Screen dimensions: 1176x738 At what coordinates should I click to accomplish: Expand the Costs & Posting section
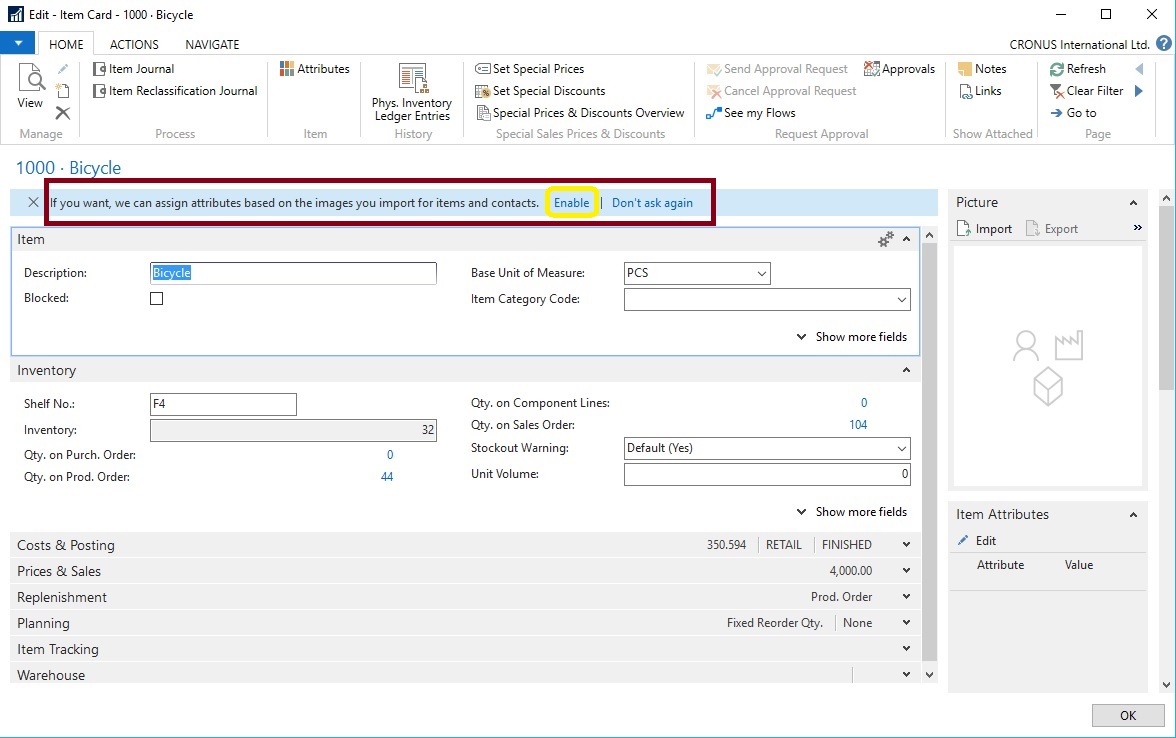(x=66, y=545)
